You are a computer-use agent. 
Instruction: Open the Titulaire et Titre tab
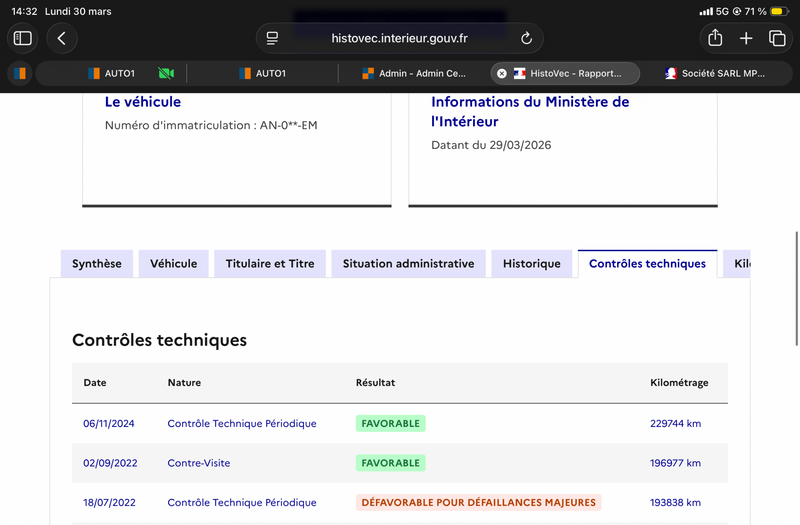pyautogui.click(x=269, y=264)
